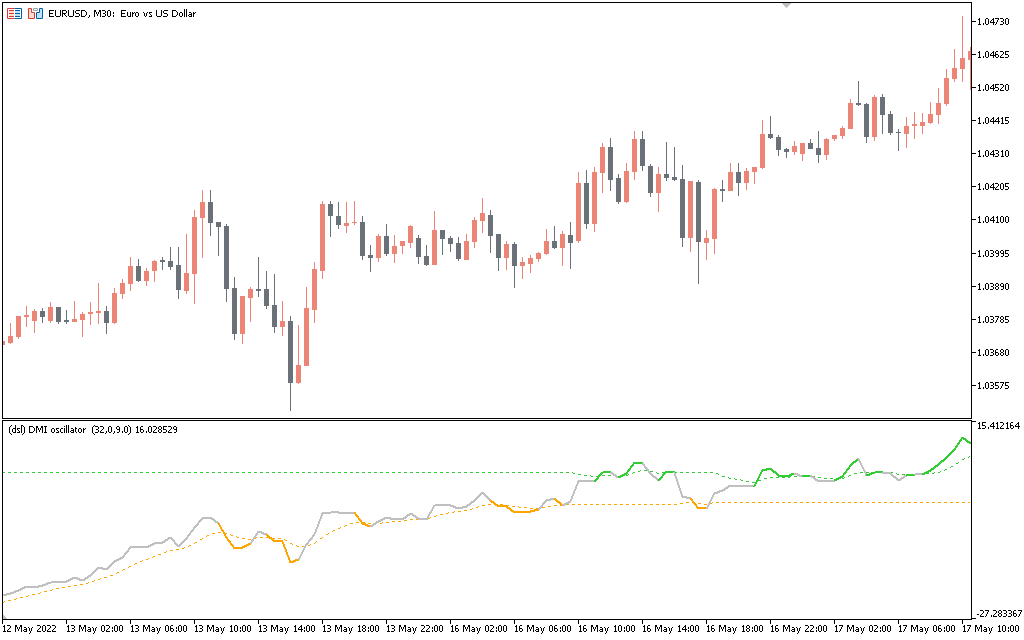Click the One Click Trading panel icon
1024x640 pixels.
[15, 15]
